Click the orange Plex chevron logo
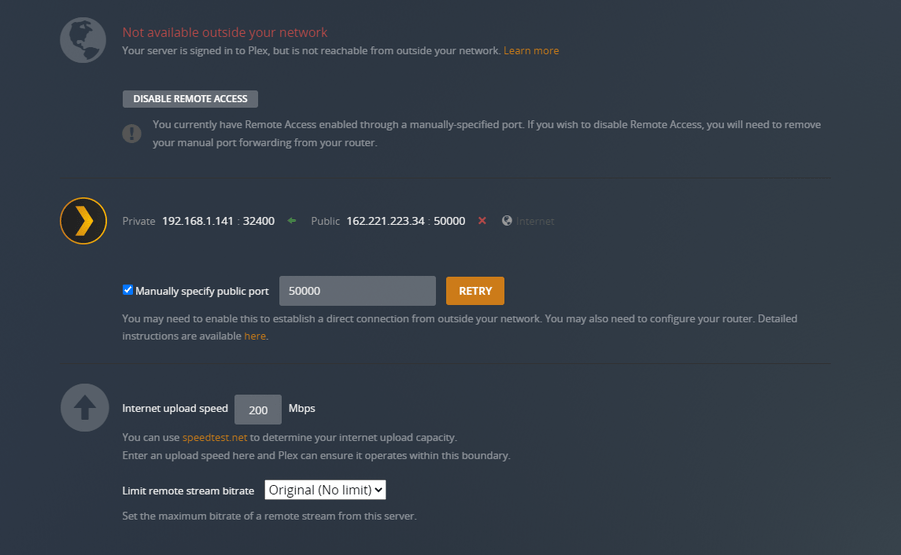This screenshot has width=901, height=555. pyautogui.click(x=84, y=221)
